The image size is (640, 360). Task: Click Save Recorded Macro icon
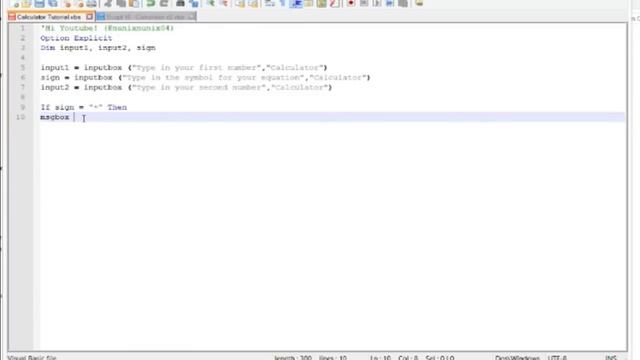tap(403, 3)
